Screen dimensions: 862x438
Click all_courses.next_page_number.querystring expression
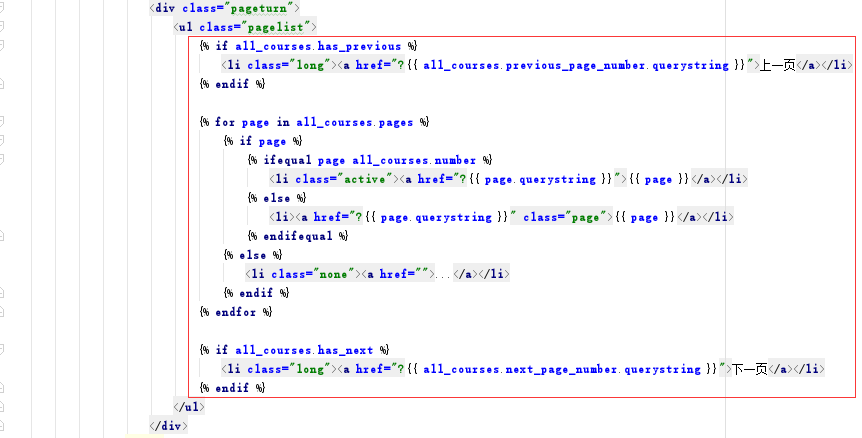click(x=562, y=369)
